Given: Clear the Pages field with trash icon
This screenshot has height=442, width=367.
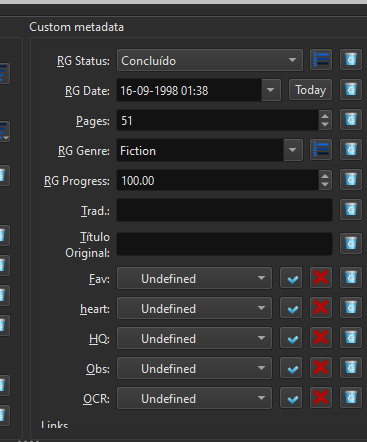Looking at the screenshot, I should coord(351,120).
